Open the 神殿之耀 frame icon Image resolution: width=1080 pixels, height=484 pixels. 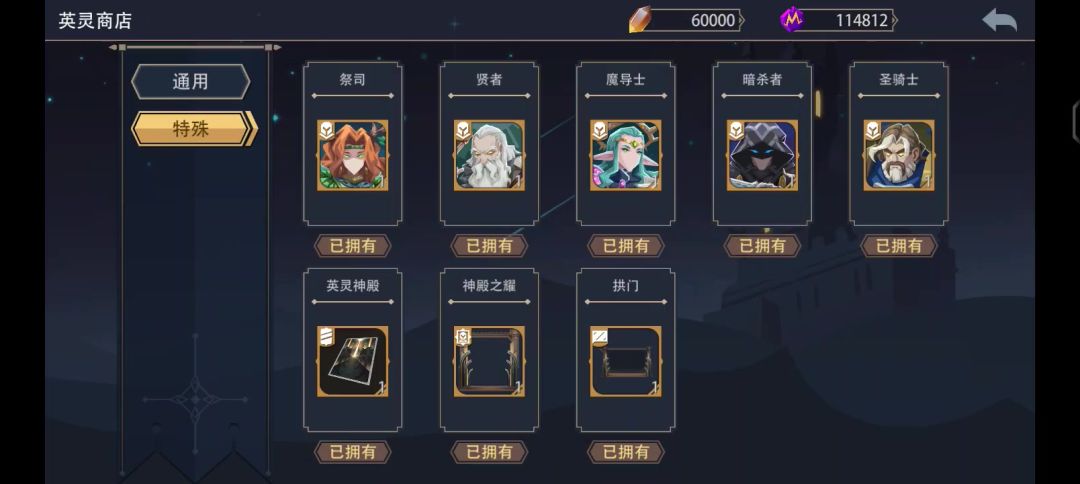click(489, 361)
